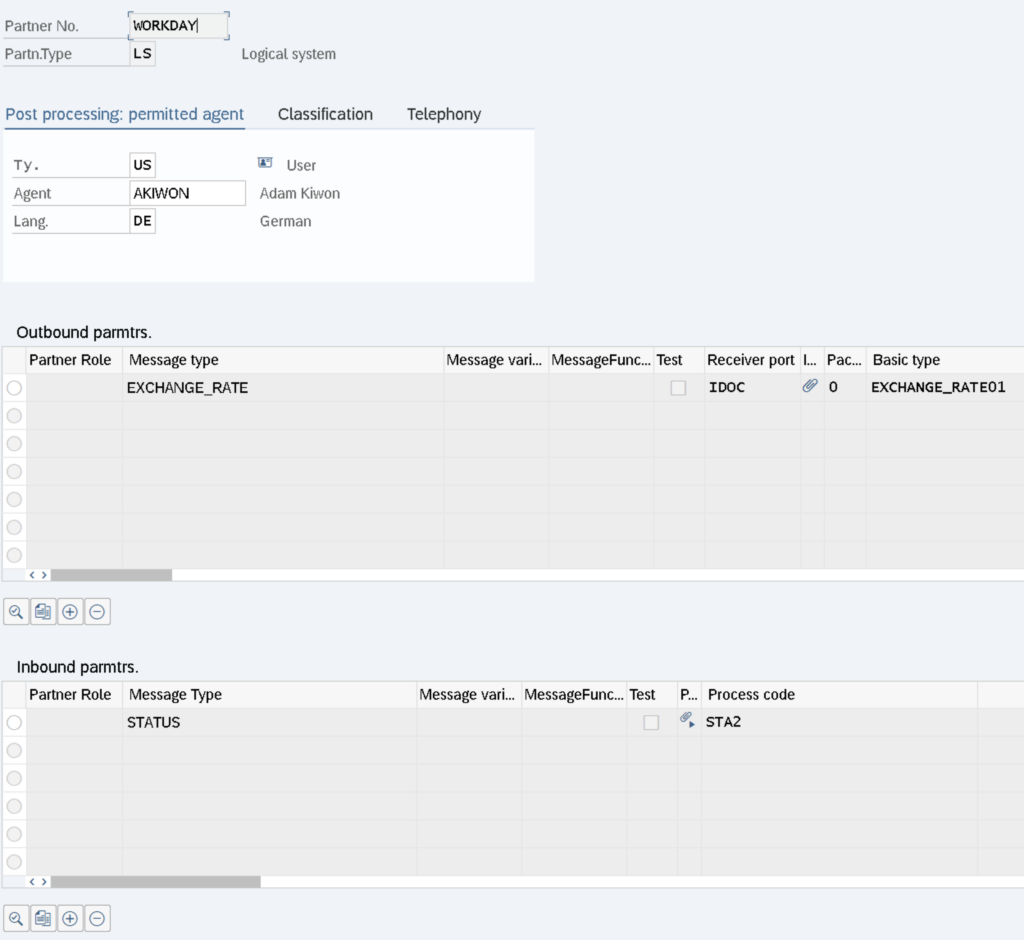This screenshot has height=940, width=1024.
Task: Click the pack size cell showing 0
Action: (845, 388)
